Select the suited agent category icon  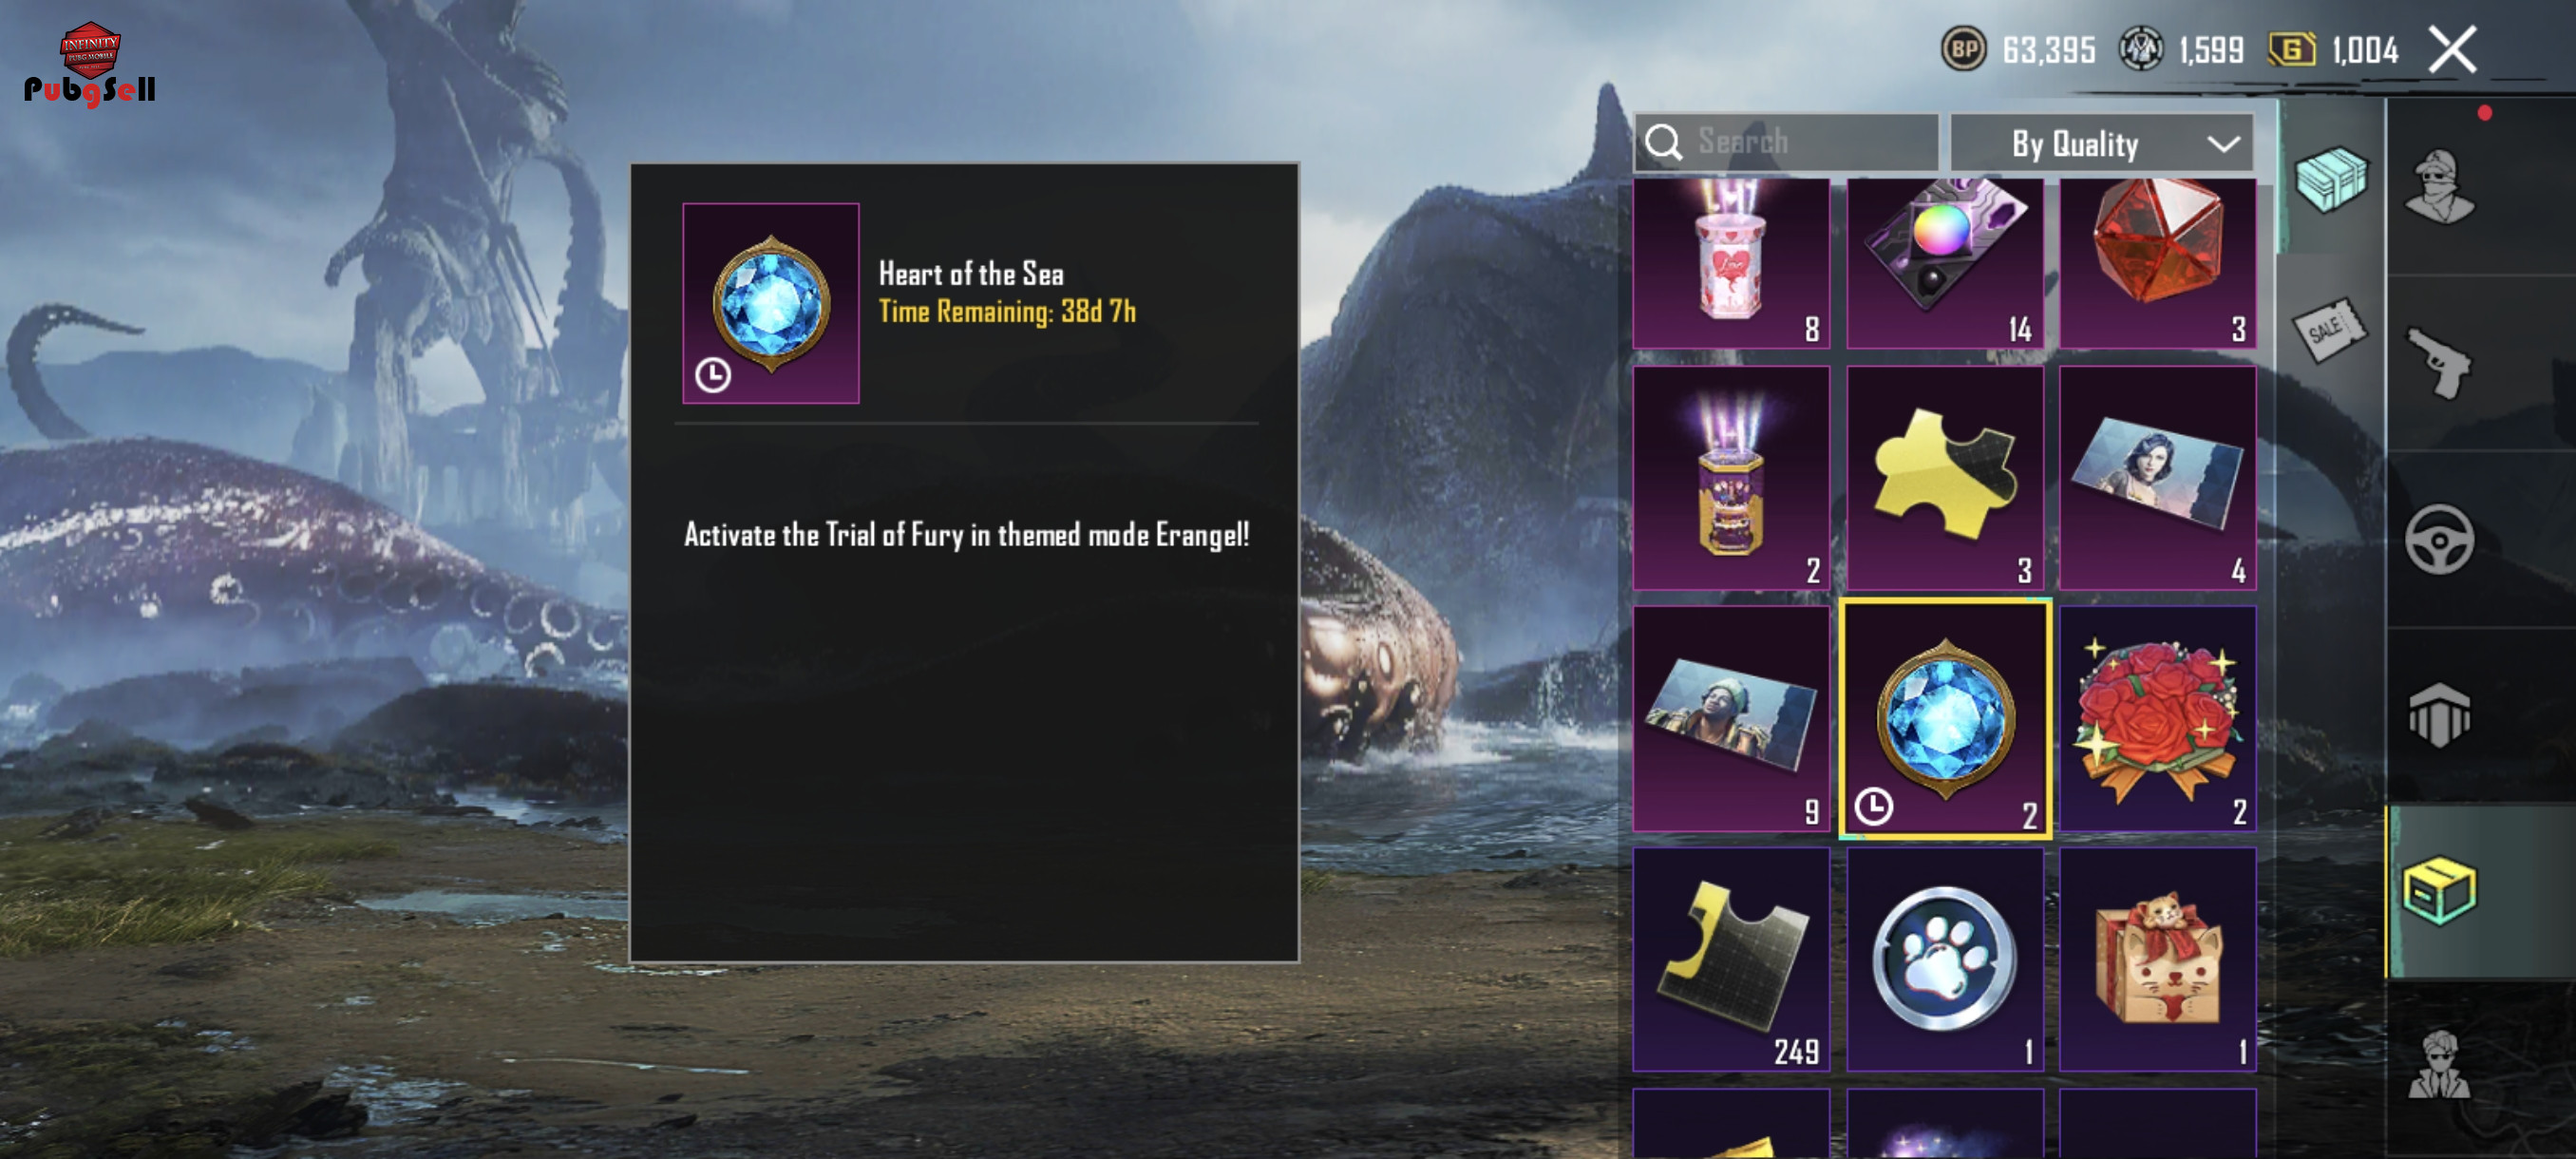[2440, 1065]
